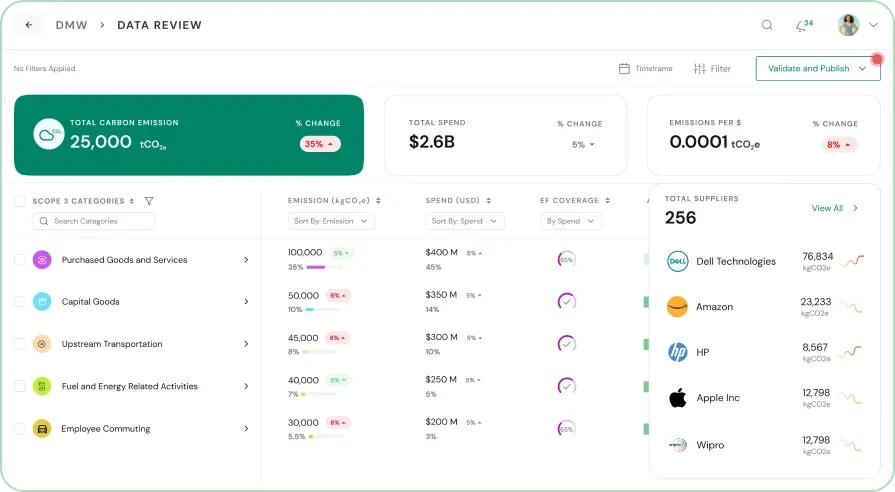
Task: Click the Wipro logo
Action: (x=678, y=445)
